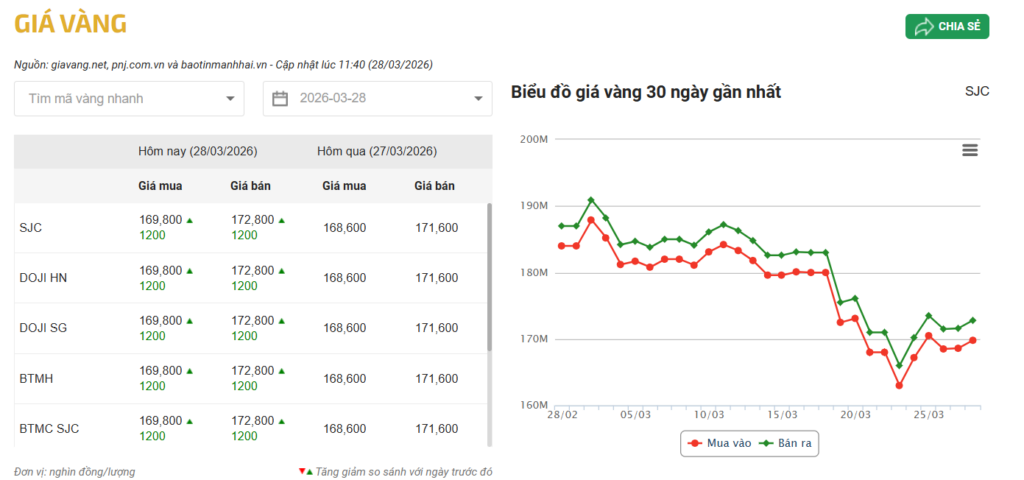The image size is (1024, 480).
Task: Click the green CHIA SẺ share button
Action: 947,26
